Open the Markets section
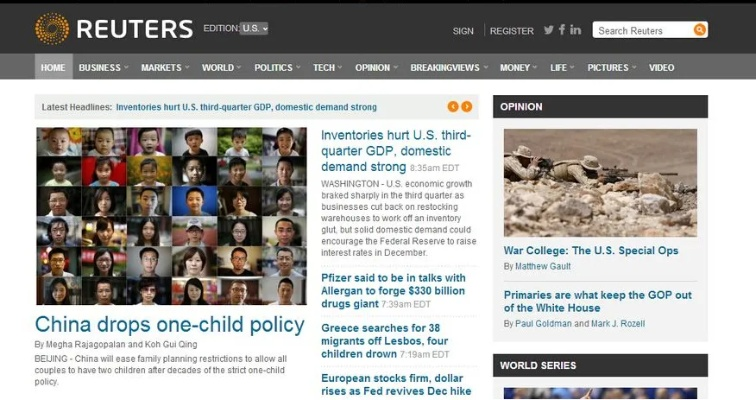Image resolution: width=756 pixels, height=400 pixels. coord(161,68)
